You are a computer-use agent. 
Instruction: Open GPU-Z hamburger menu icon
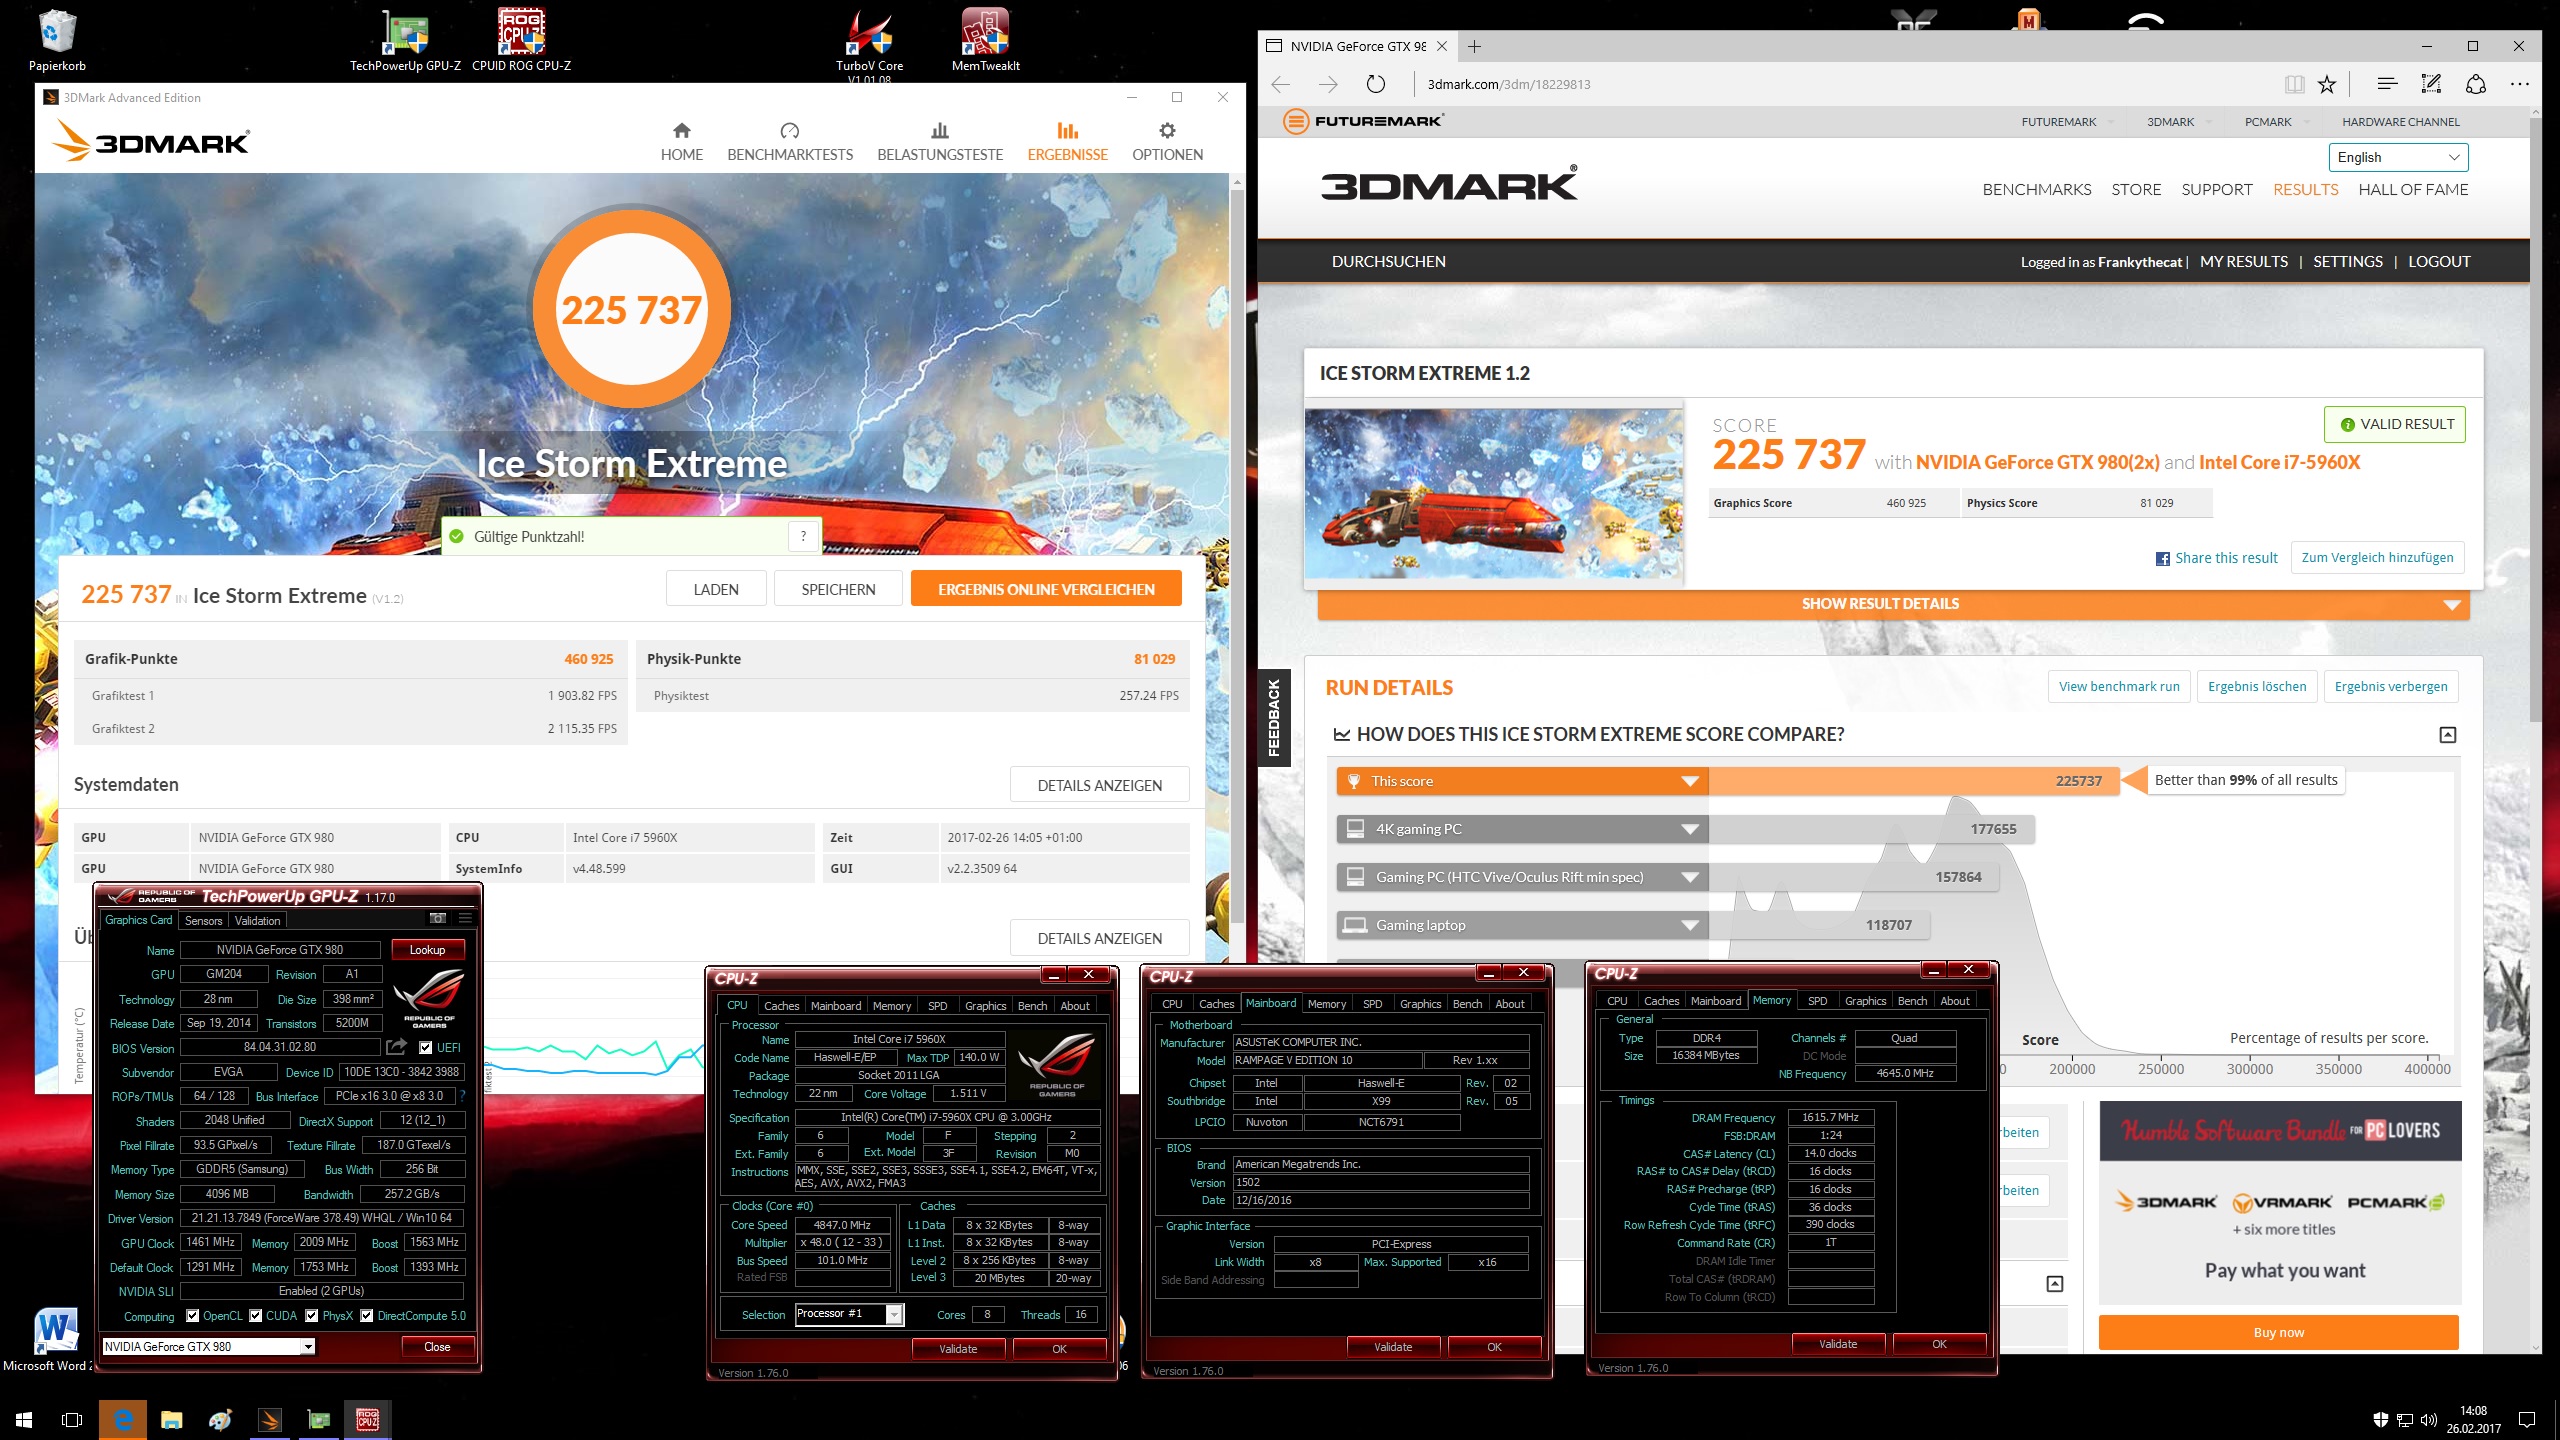tap(465, 918)
